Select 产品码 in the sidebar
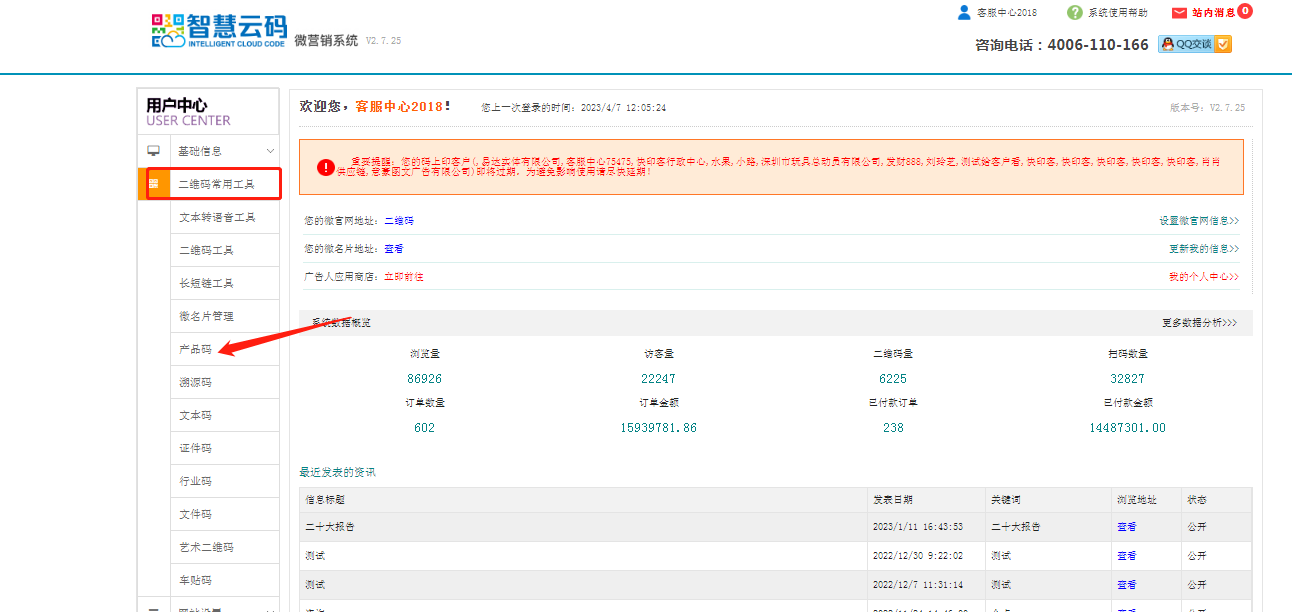This screenshot has height=612, width=1292. pos(195,349)
